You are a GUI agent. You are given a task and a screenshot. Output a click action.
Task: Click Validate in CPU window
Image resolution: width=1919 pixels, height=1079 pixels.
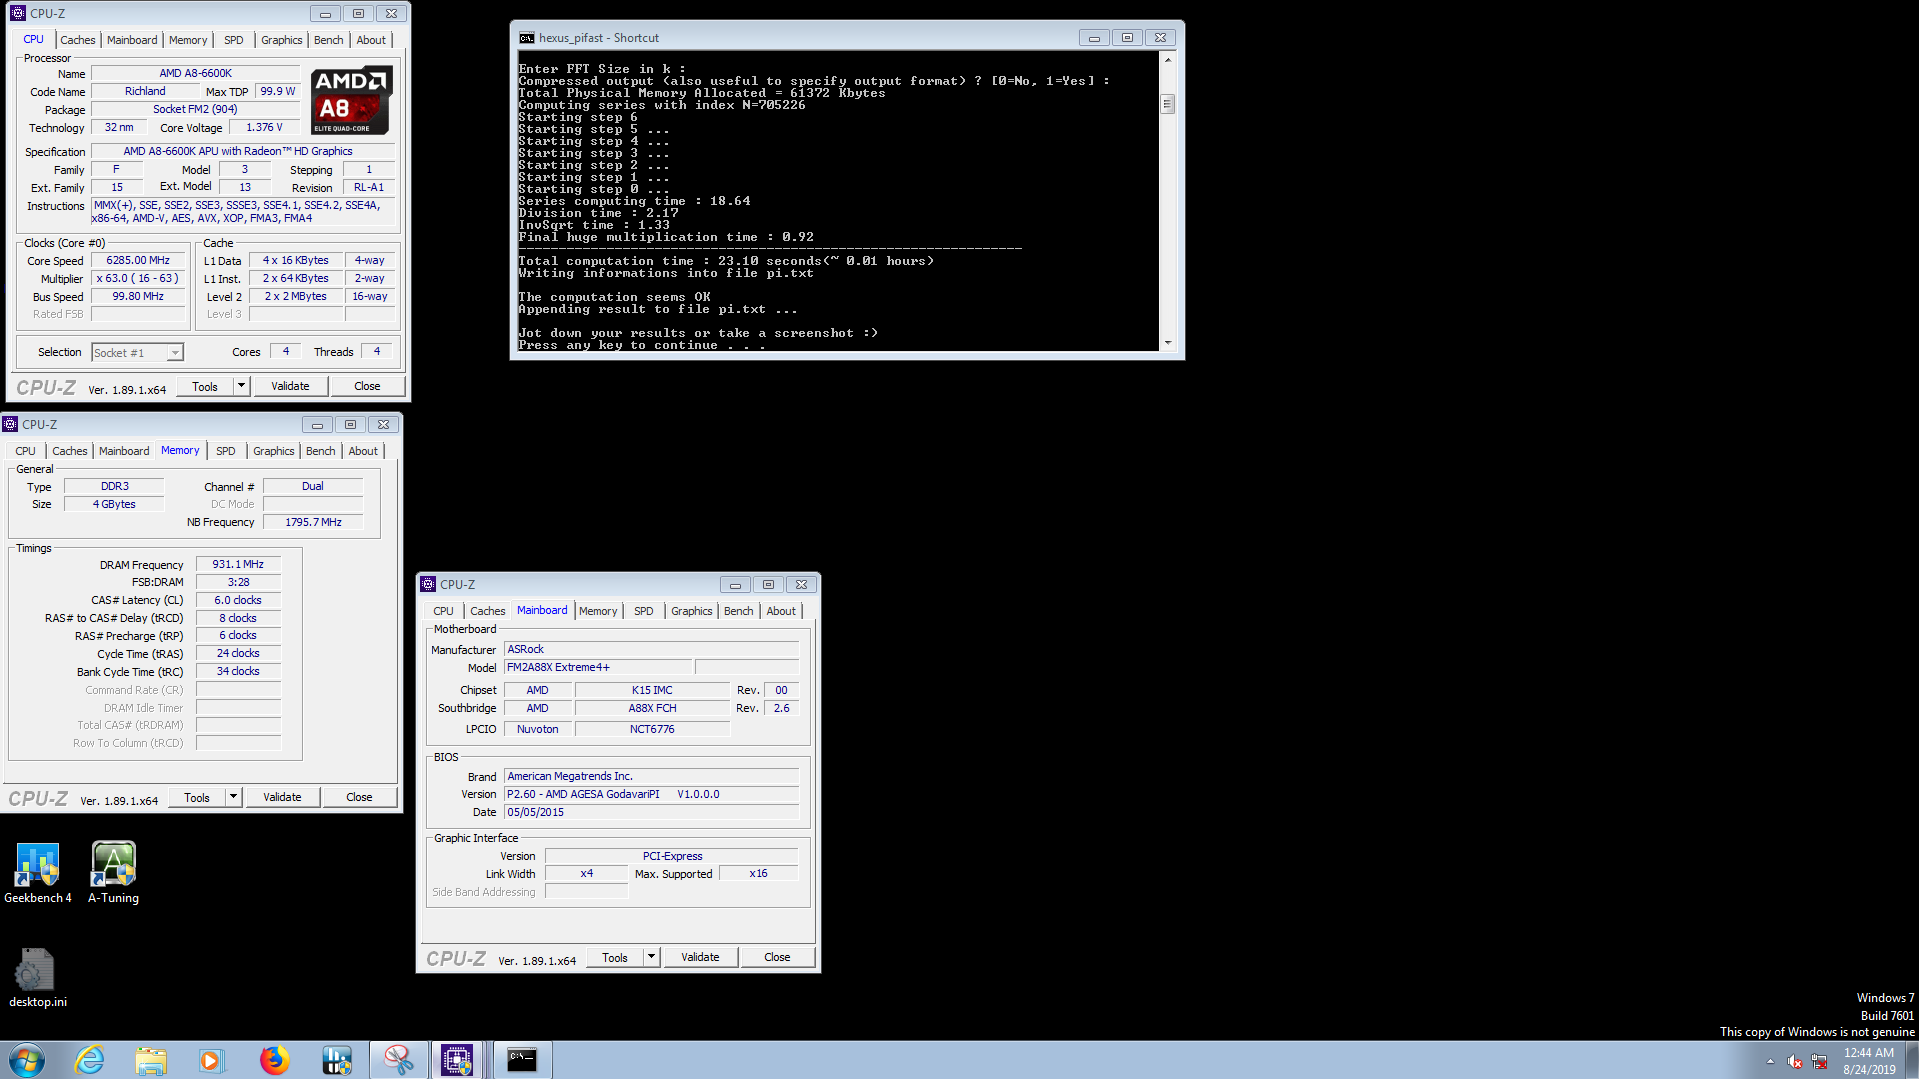(x=290, y=386)
